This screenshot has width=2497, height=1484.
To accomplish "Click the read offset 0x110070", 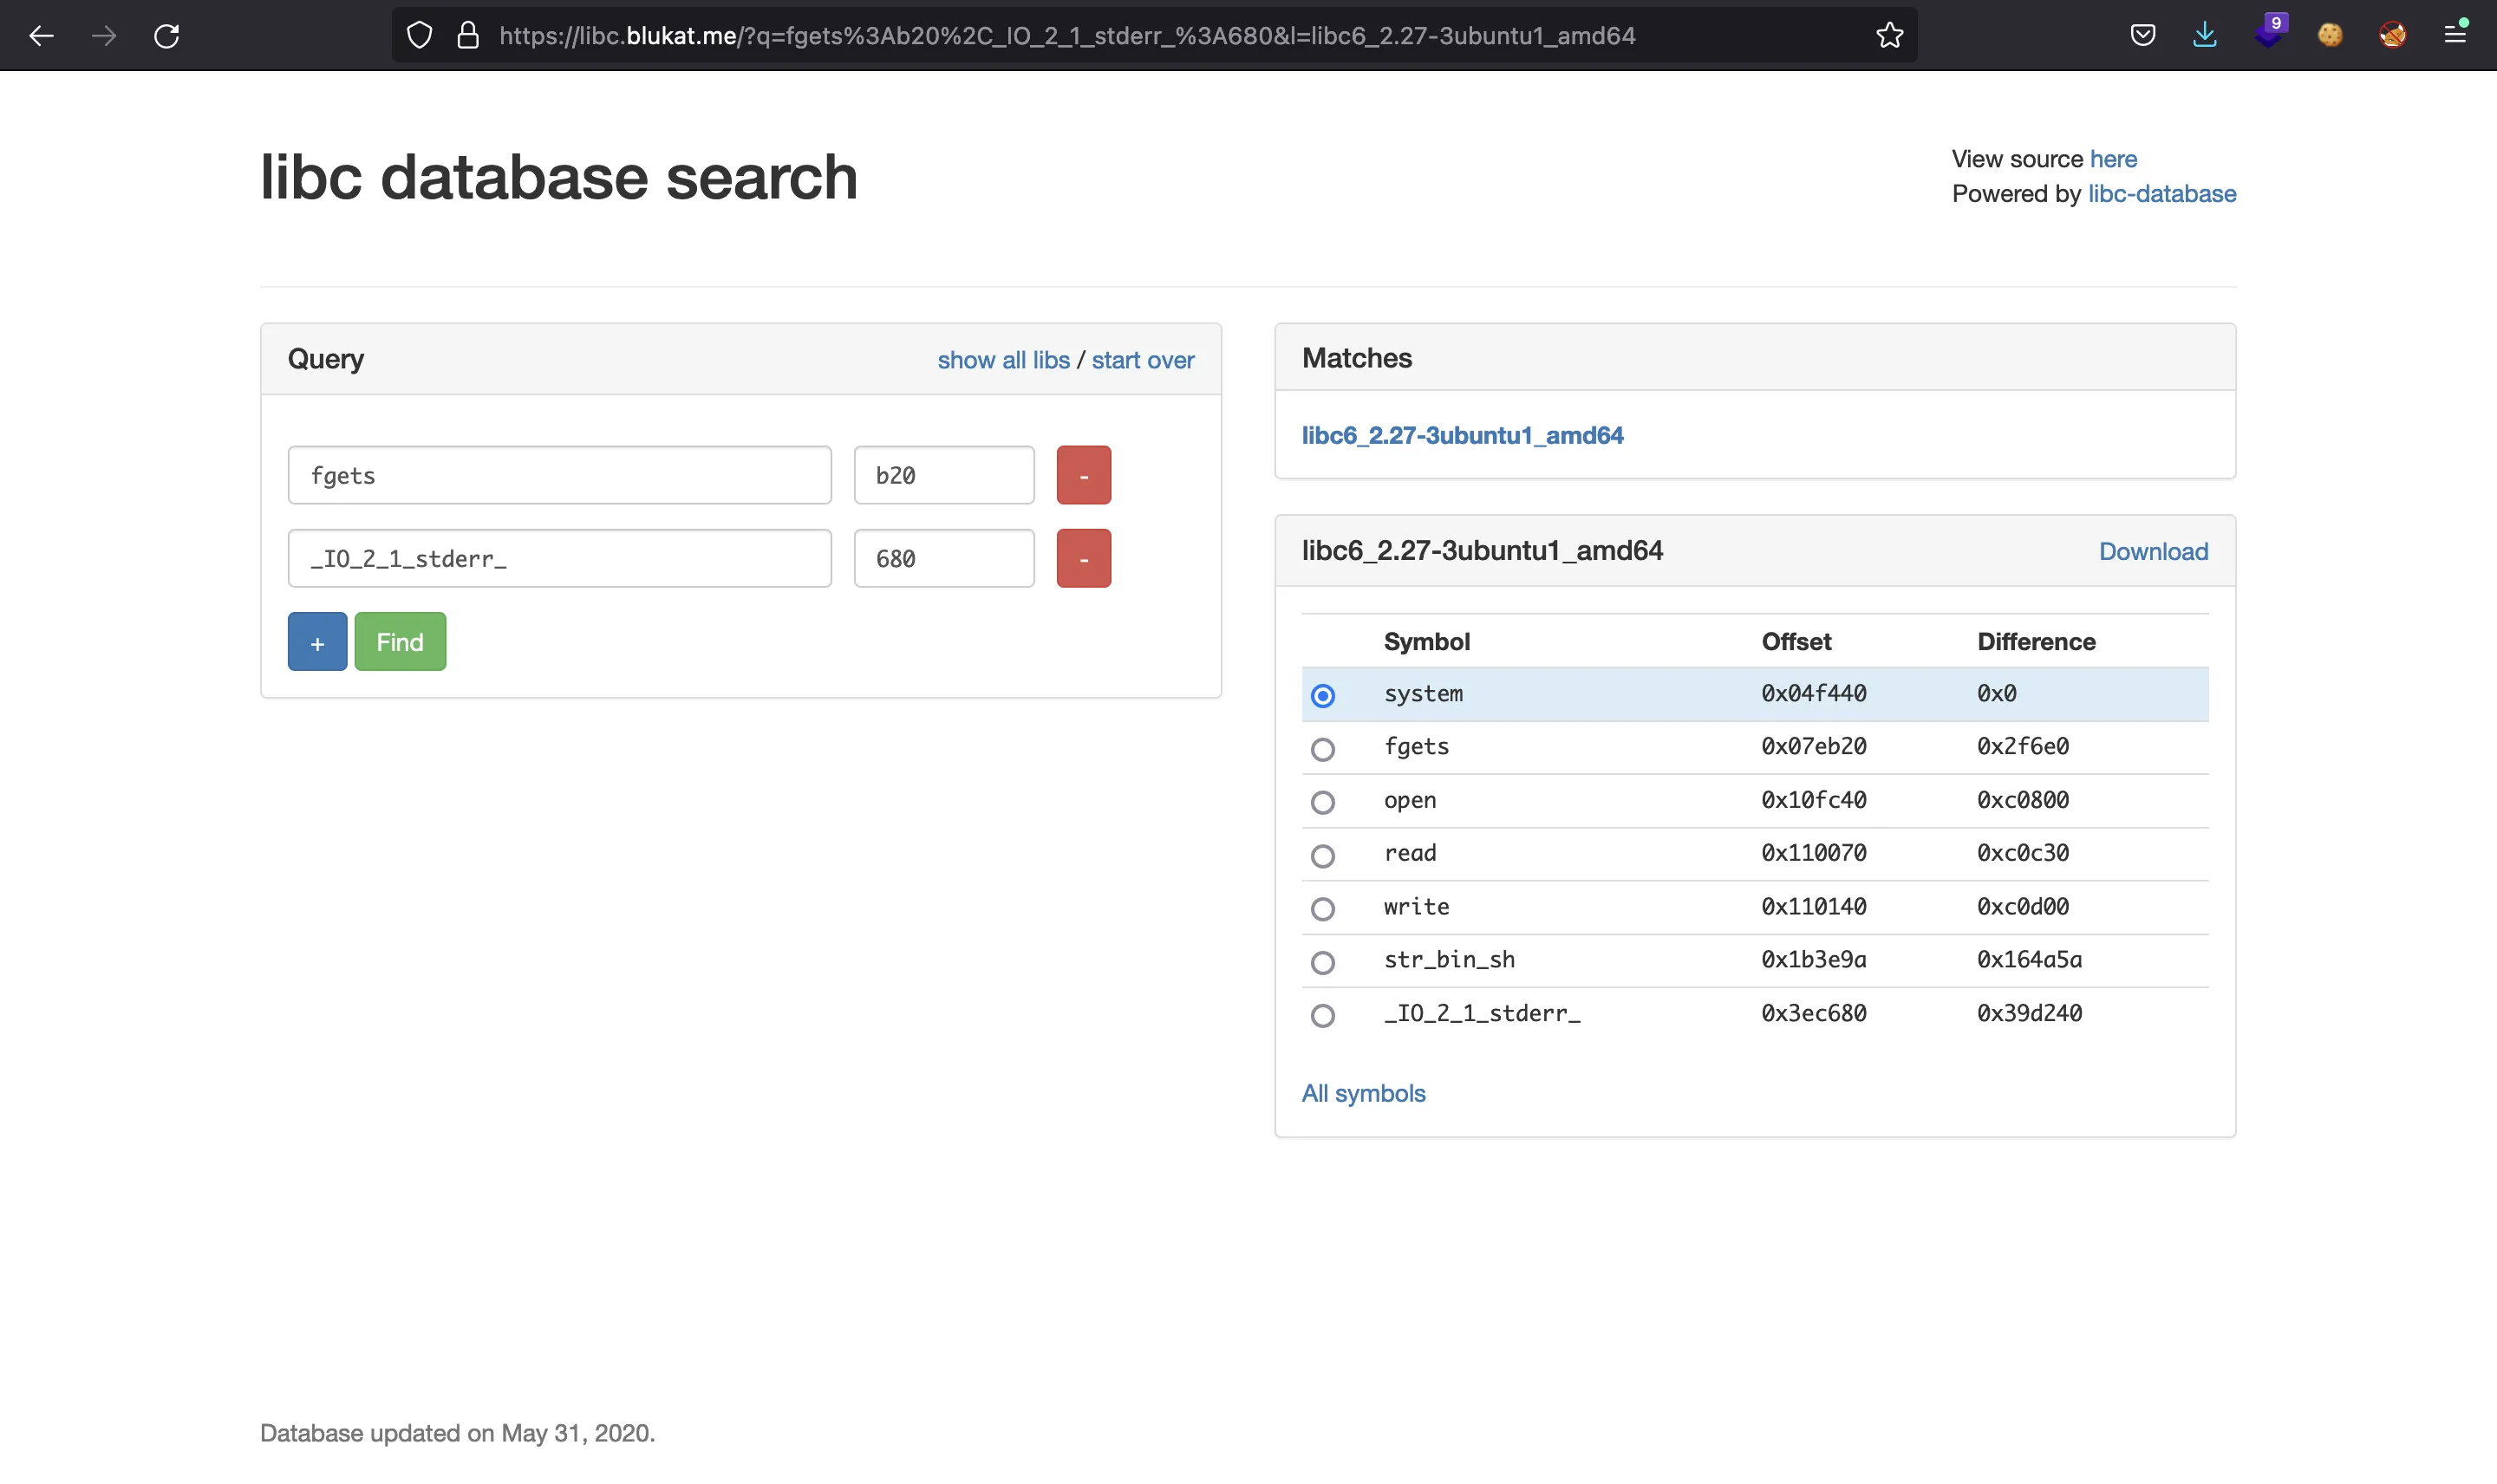I will tap(1813, 853).
